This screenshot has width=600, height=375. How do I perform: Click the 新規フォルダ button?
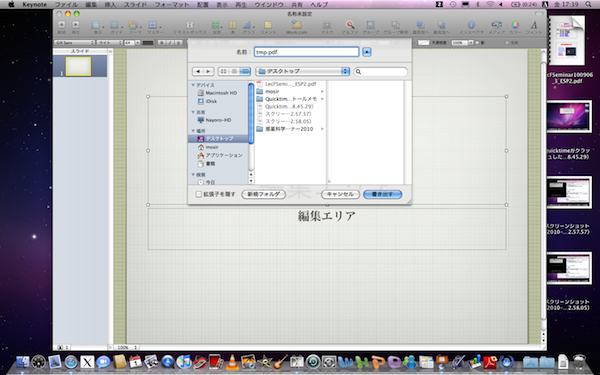coord(264,194)
